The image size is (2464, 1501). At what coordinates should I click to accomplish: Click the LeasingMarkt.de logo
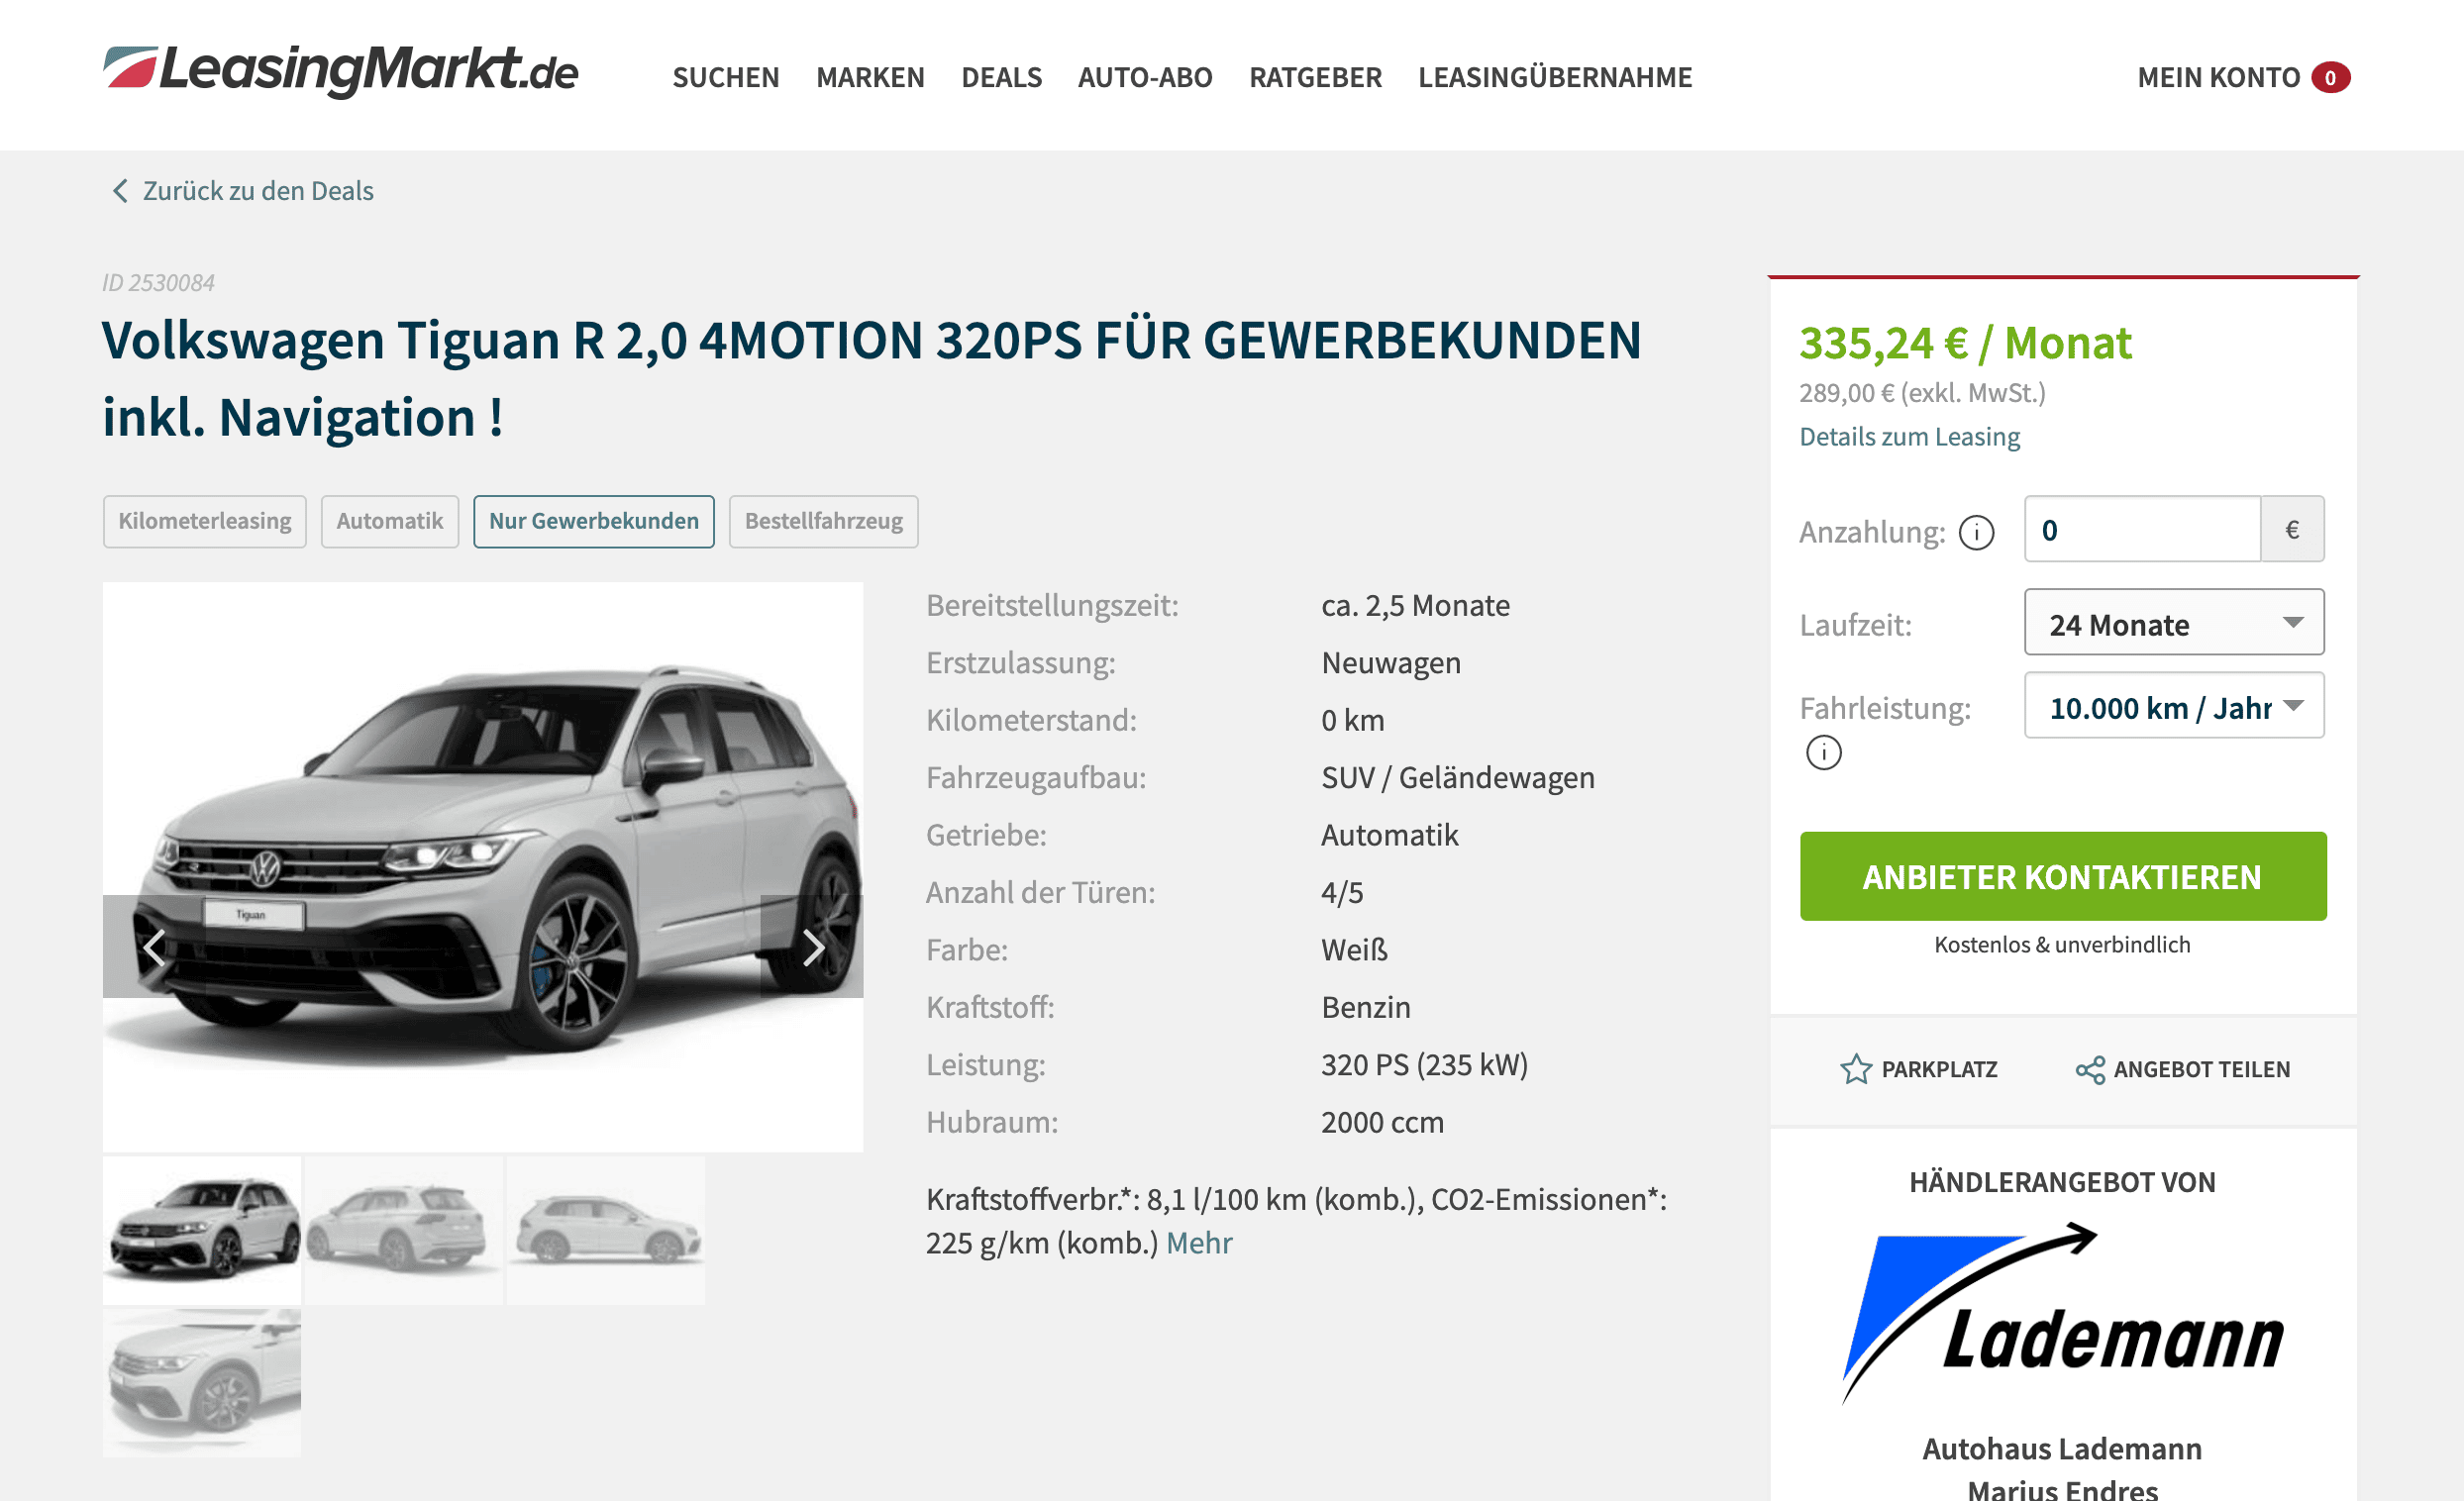pyautogui.click(x=340, y=71)
